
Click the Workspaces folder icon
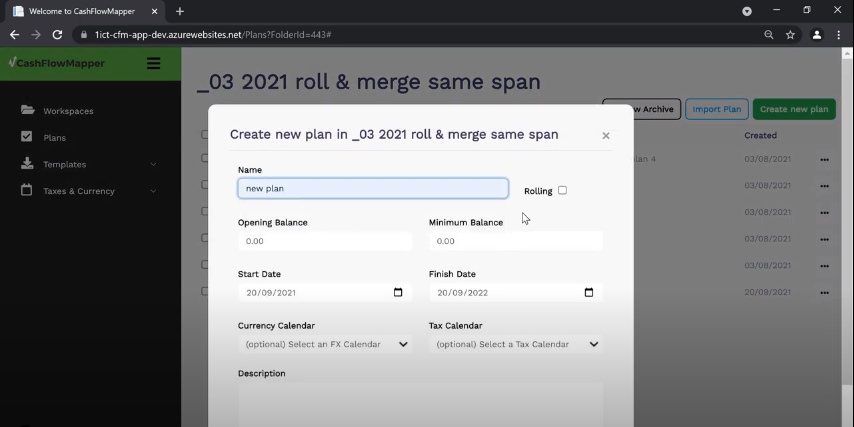point(27,110)
